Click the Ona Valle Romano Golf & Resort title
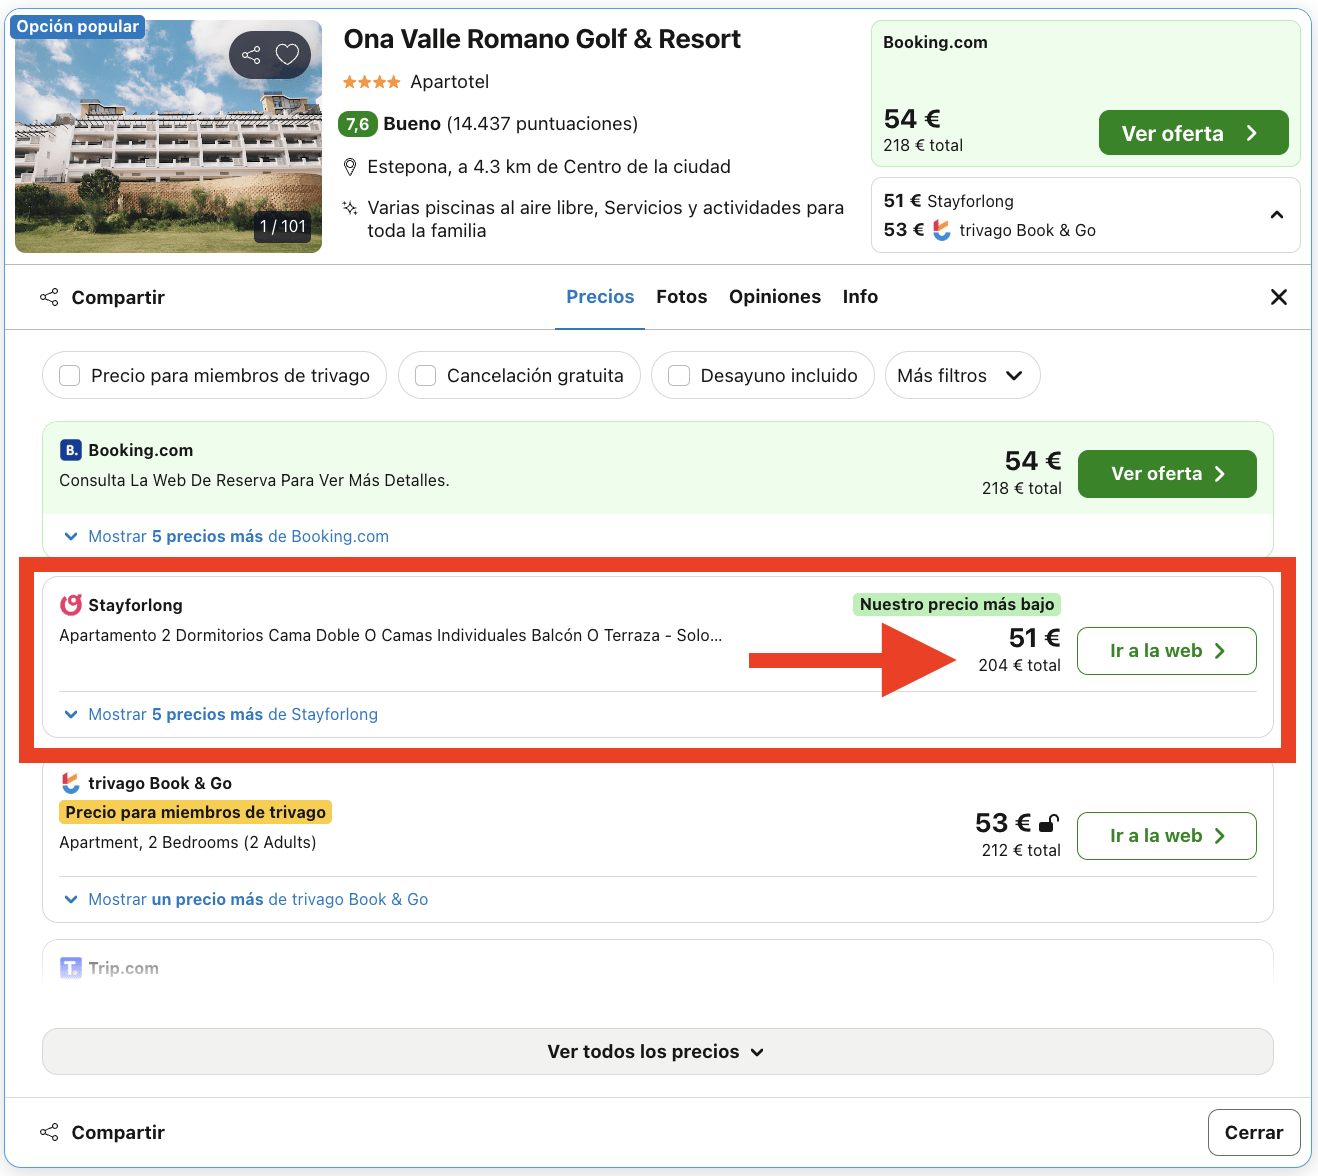 tap(542, 39)
